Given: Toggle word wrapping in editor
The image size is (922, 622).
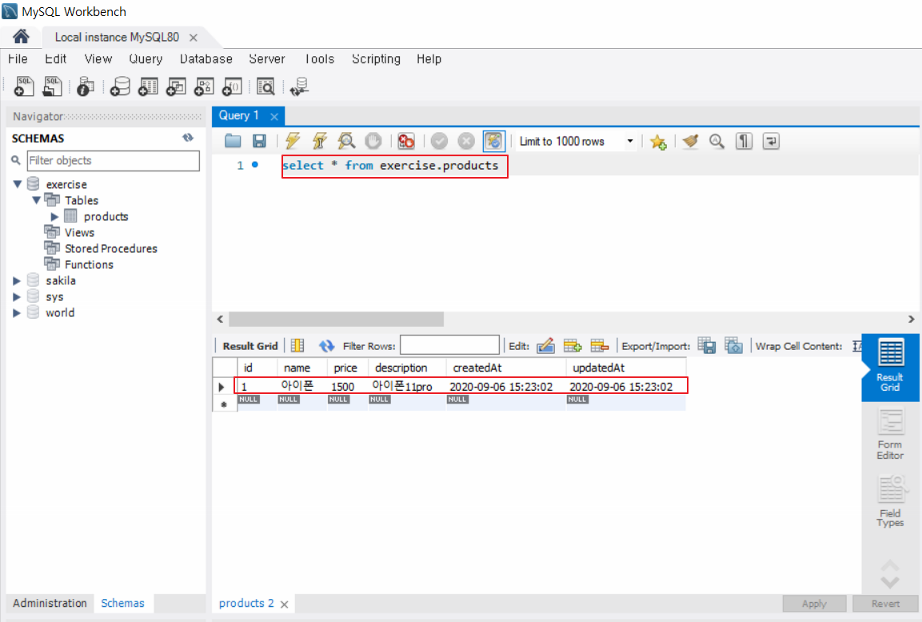Looking at the screenshot, I should click(x=771, y=141).
